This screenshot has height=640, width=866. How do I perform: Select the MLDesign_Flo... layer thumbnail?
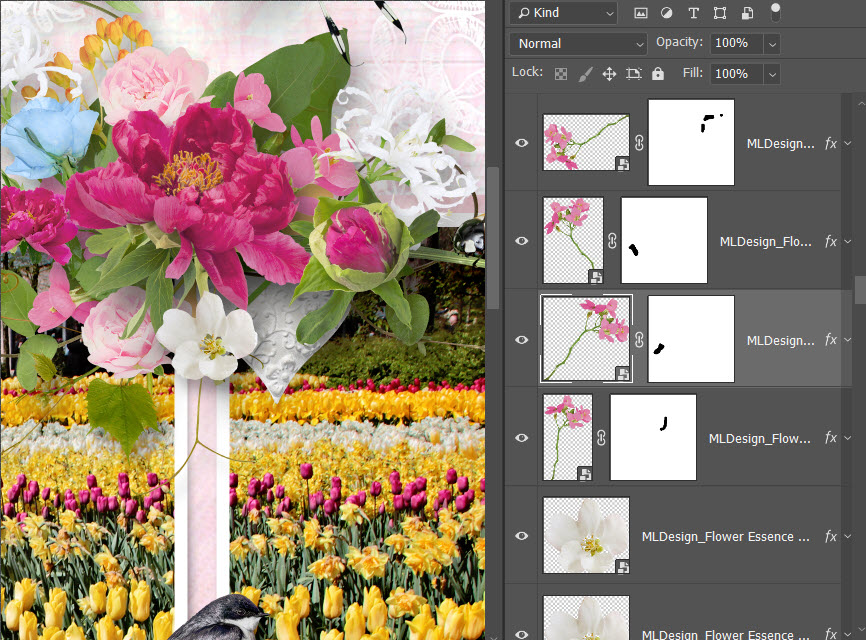point(573,240)
